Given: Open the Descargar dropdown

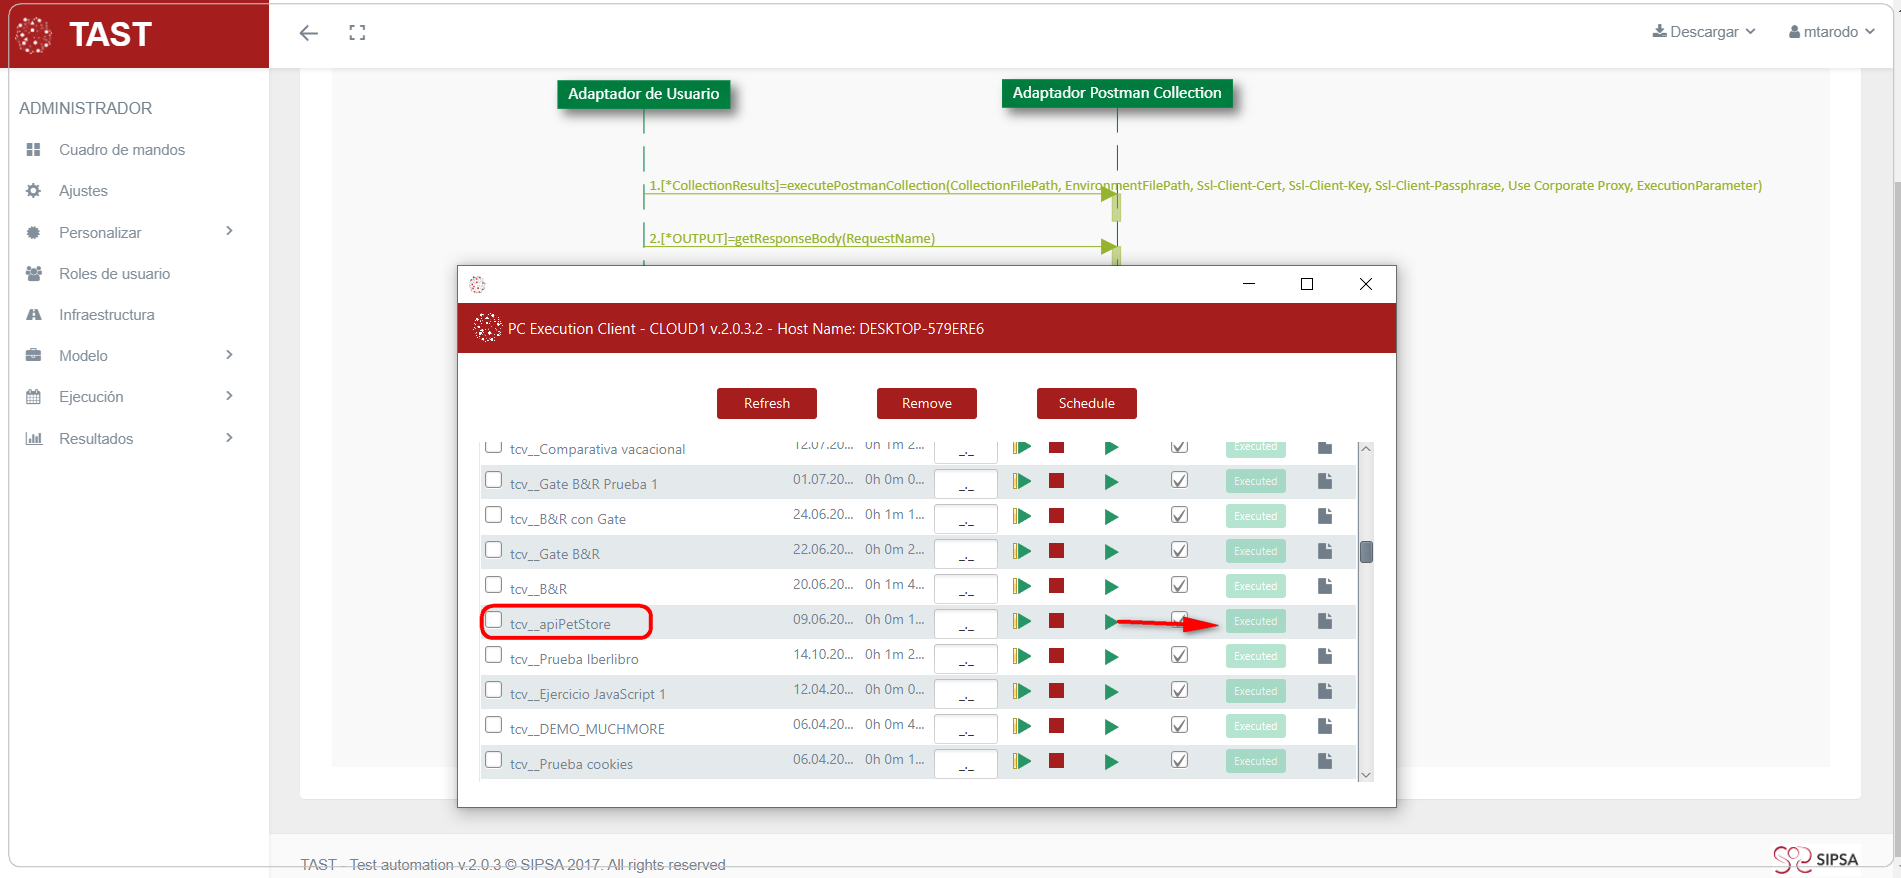Looking at the screenshot, I should click(1704, 32).
